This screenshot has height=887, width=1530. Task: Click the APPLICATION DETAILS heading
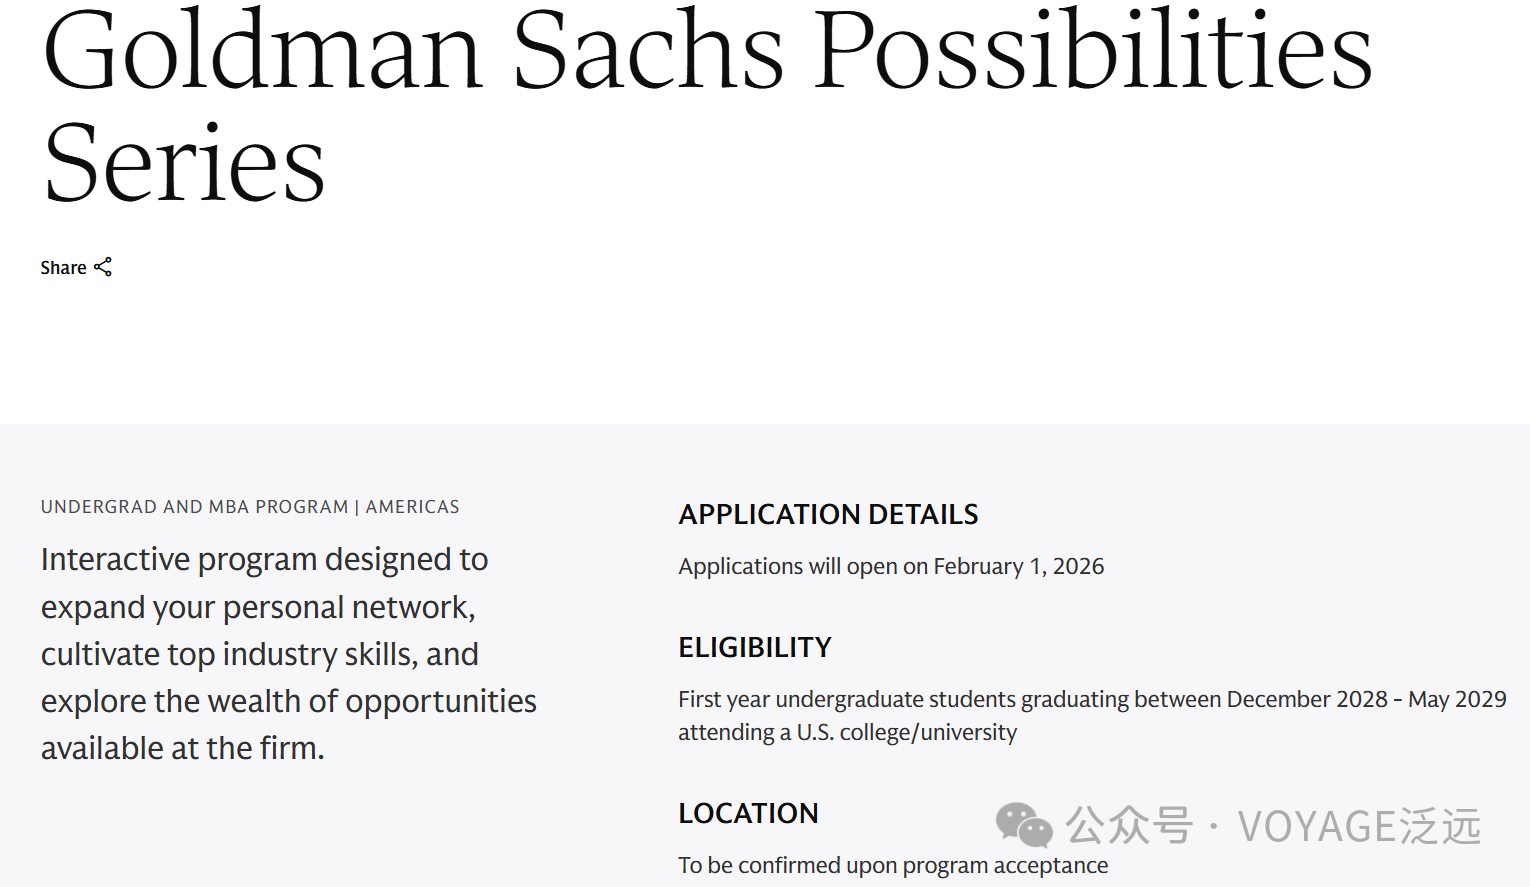pyautogui.click(x=828, y=514)
